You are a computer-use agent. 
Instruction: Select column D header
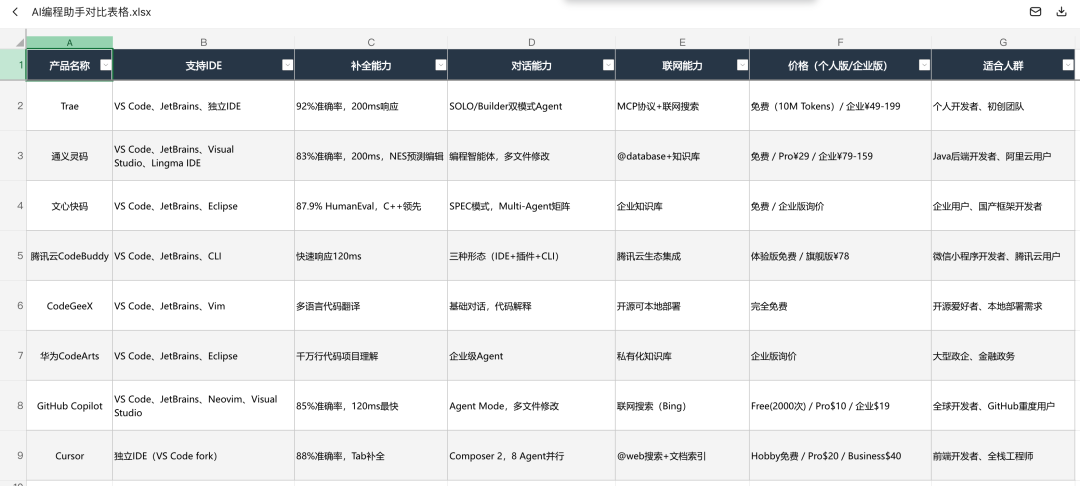[531, 42]
